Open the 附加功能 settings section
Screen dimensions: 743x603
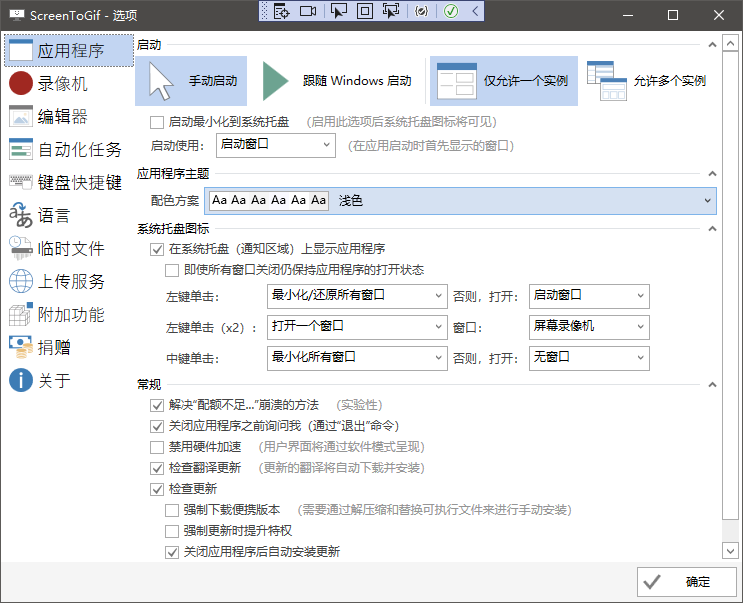(x=70, y=314)
